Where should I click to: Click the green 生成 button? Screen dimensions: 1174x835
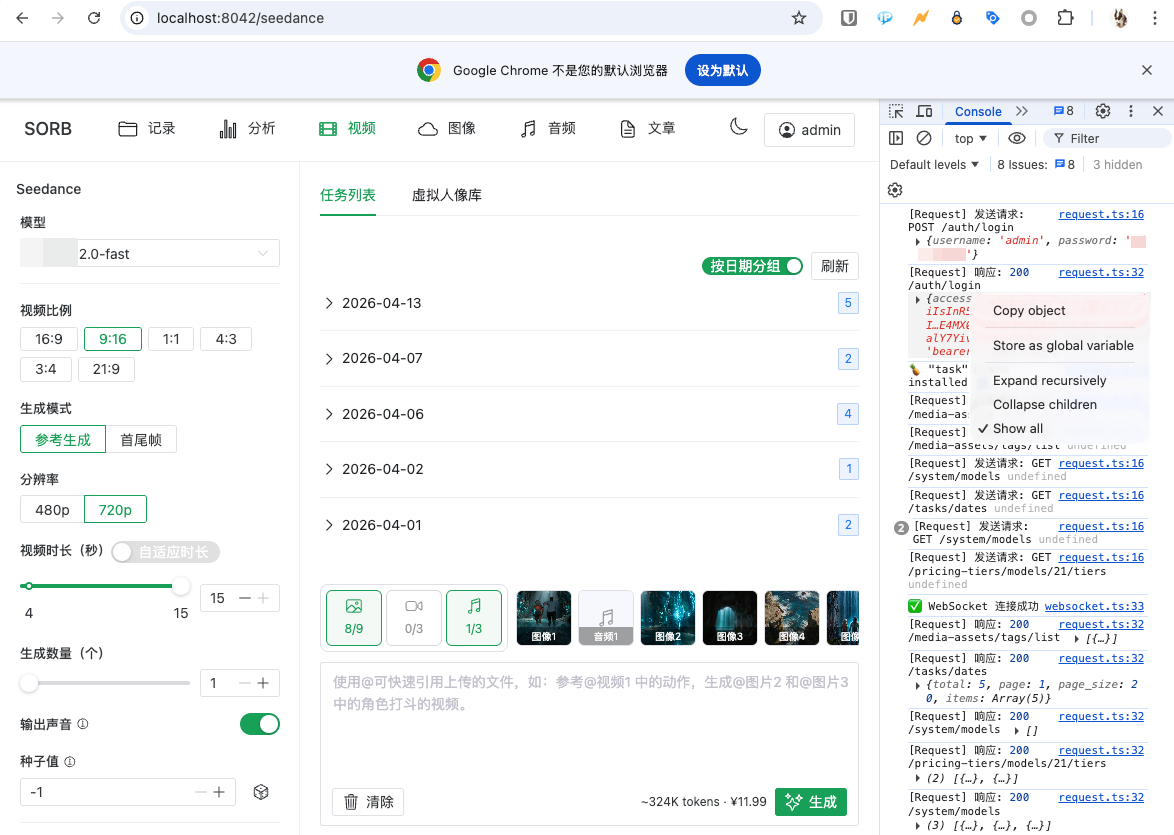pos(810,802)
